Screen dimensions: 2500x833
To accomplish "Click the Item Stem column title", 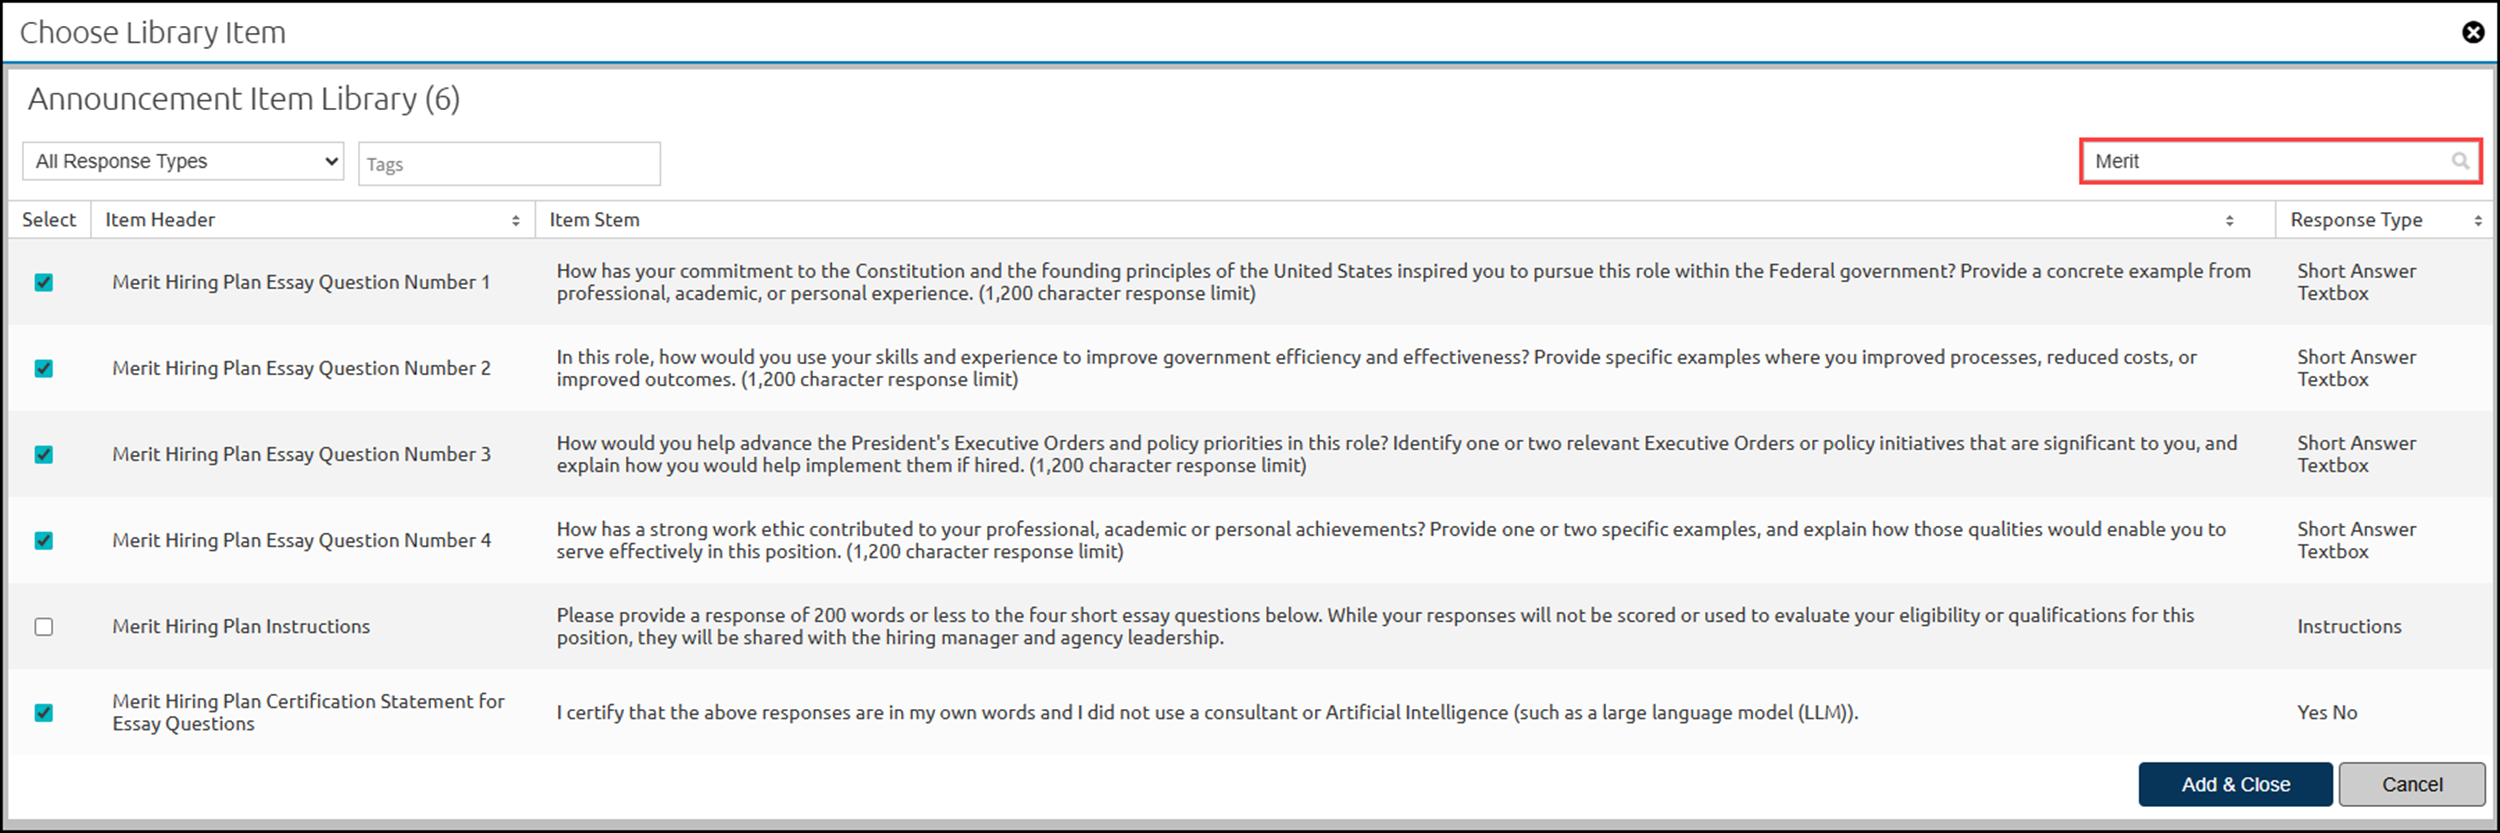I will tap(594, 220).
